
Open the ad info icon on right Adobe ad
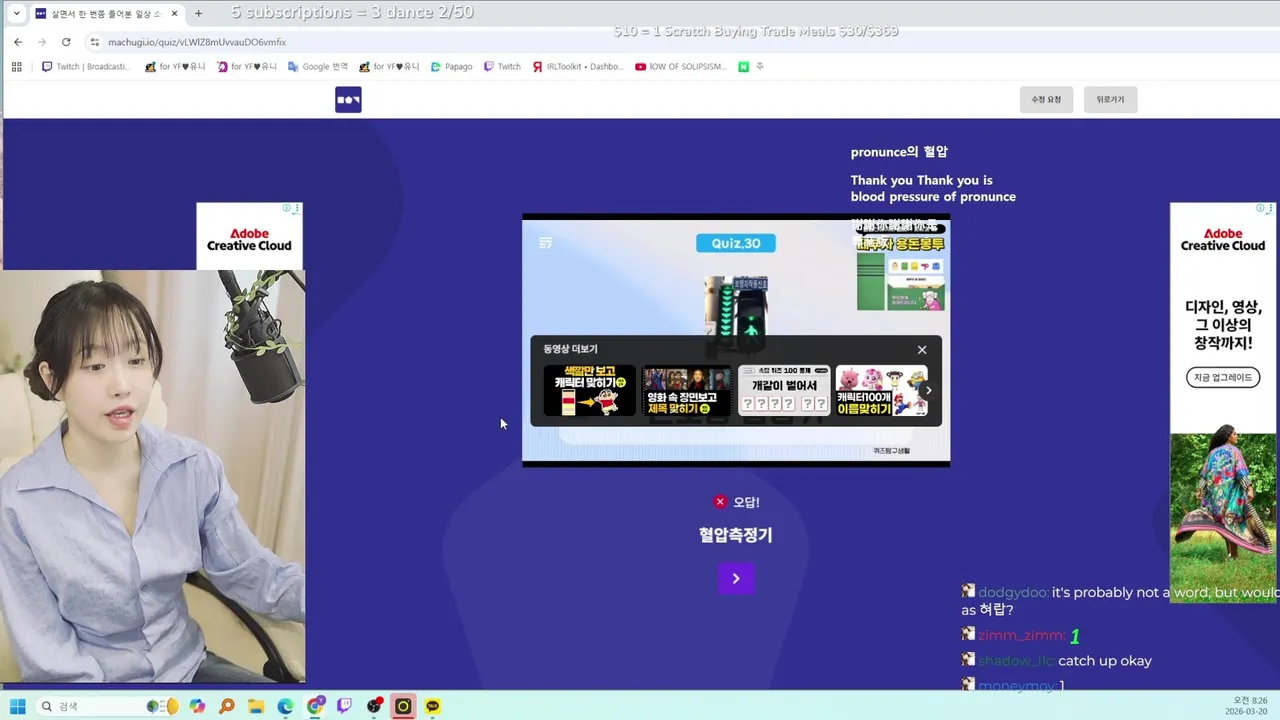1260,208
